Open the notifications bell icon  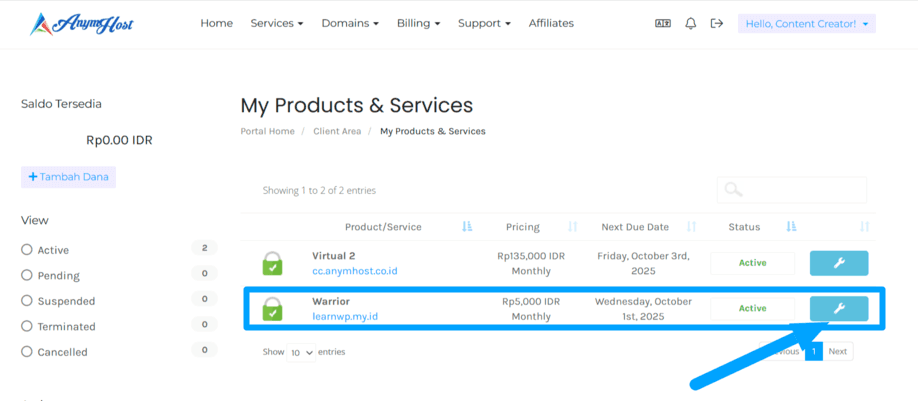pyautogui.click(x=691, y=23)
